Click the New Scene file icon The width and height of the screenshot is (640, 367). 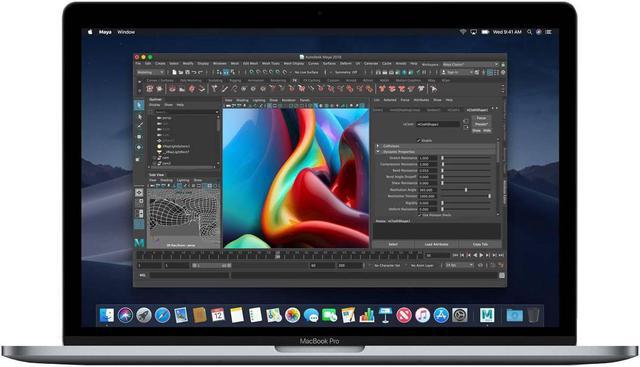(x=174, y=72)
